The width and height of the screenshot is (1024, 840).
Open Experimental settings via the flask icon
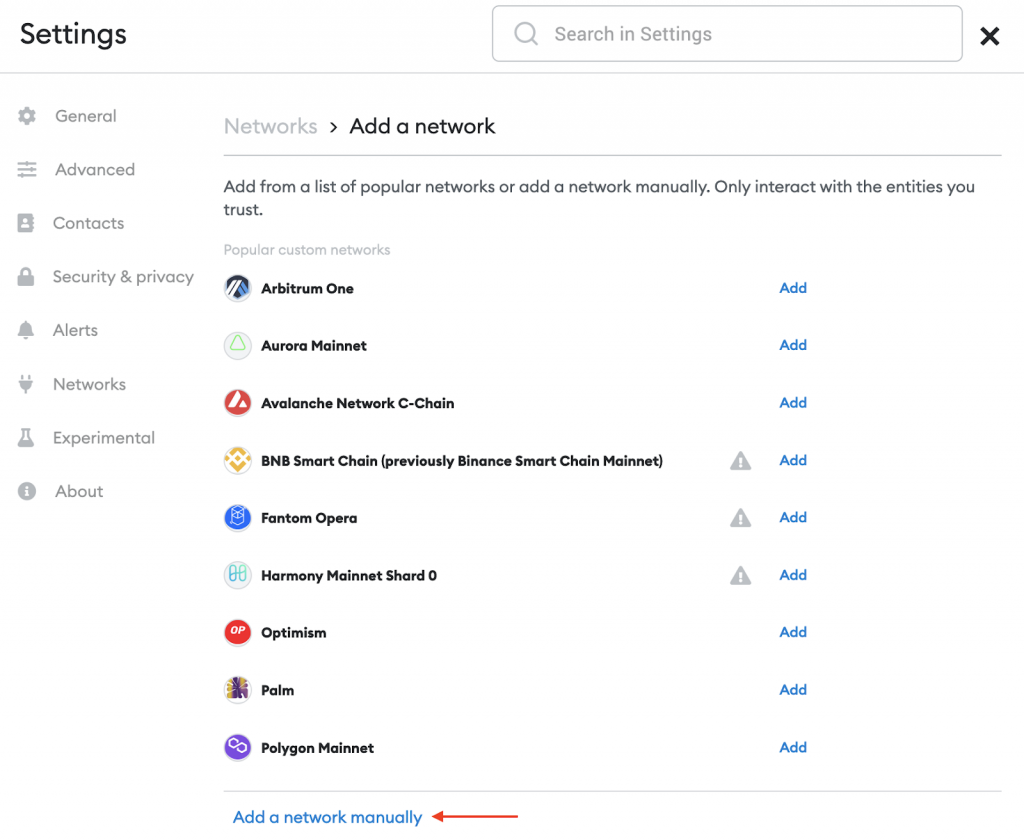point(27,438)
